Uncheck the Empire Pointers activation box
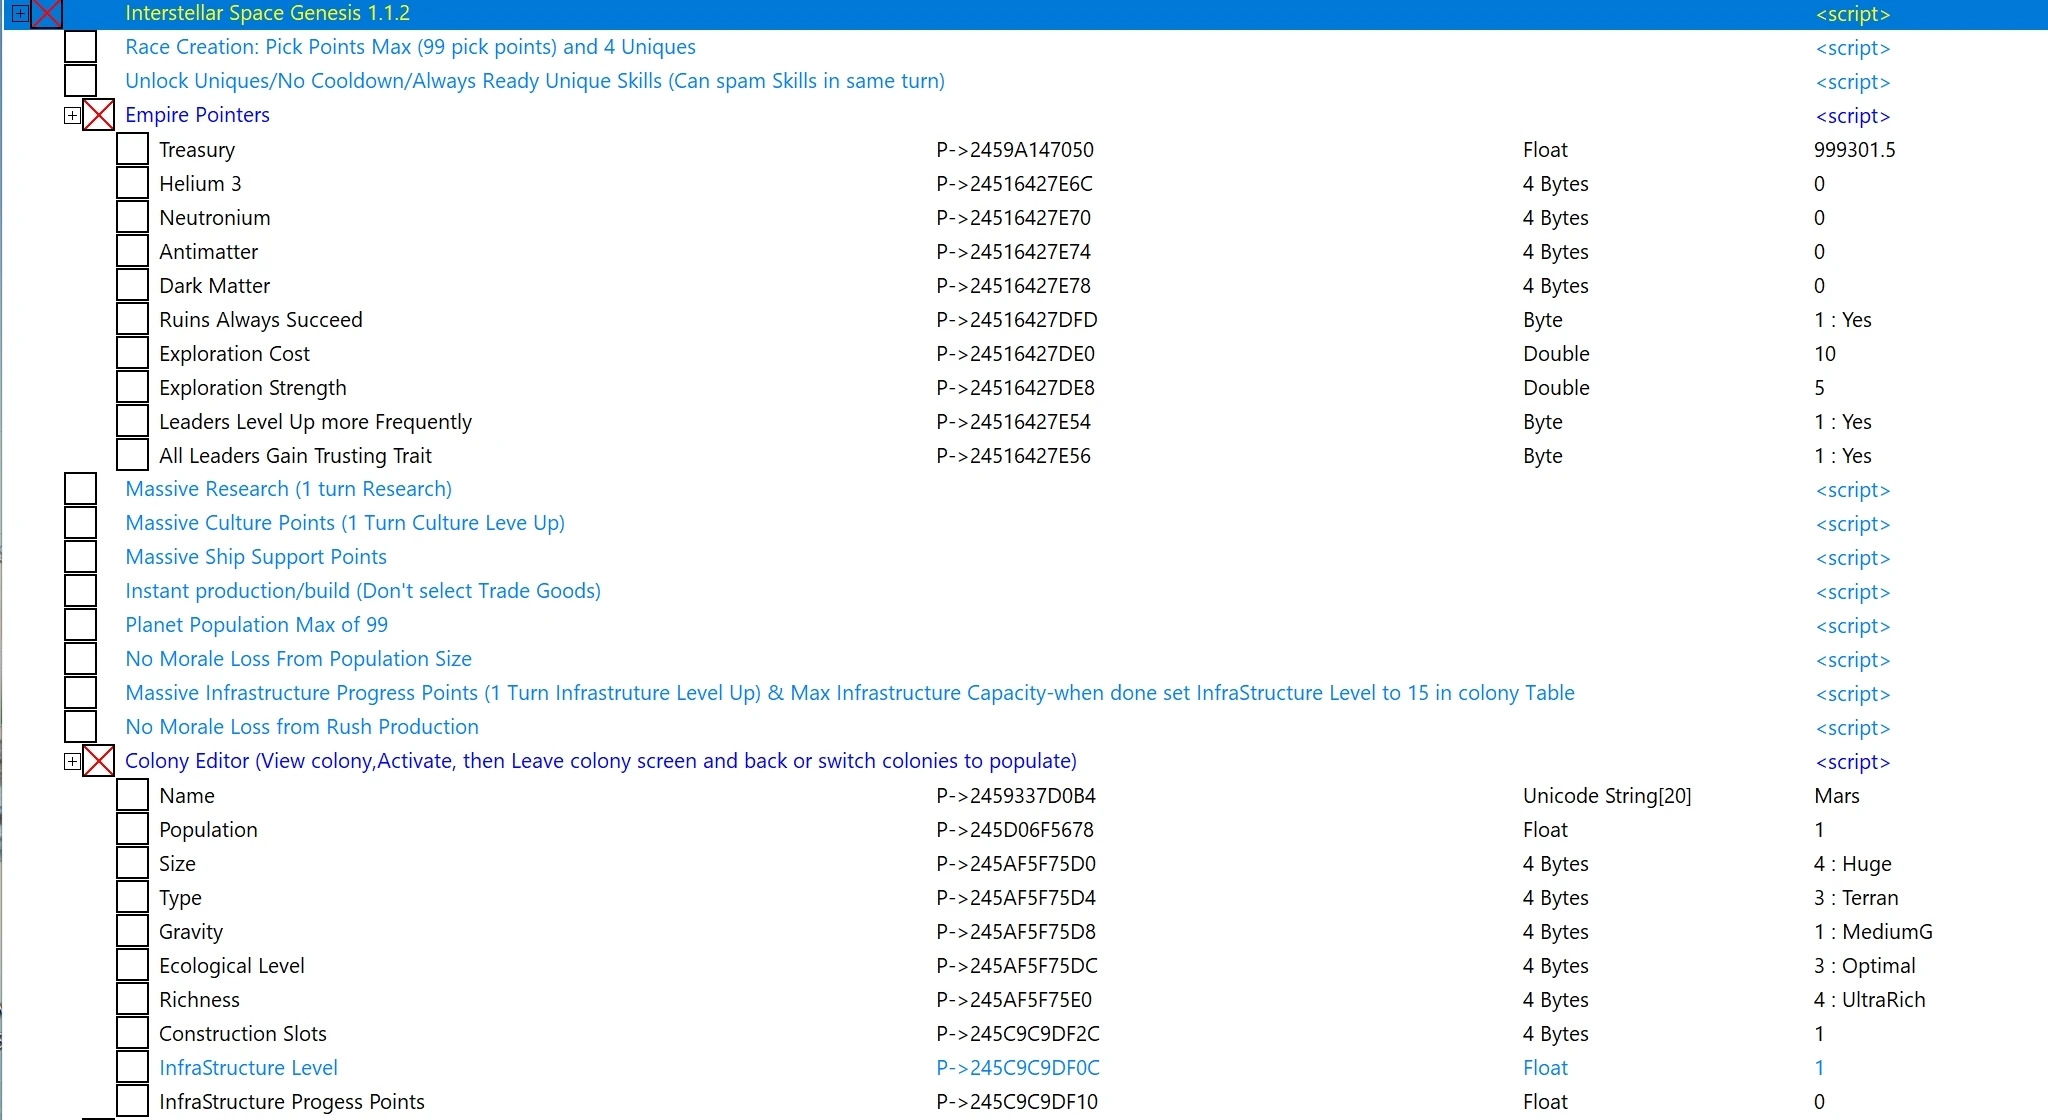 coord(98,115)
